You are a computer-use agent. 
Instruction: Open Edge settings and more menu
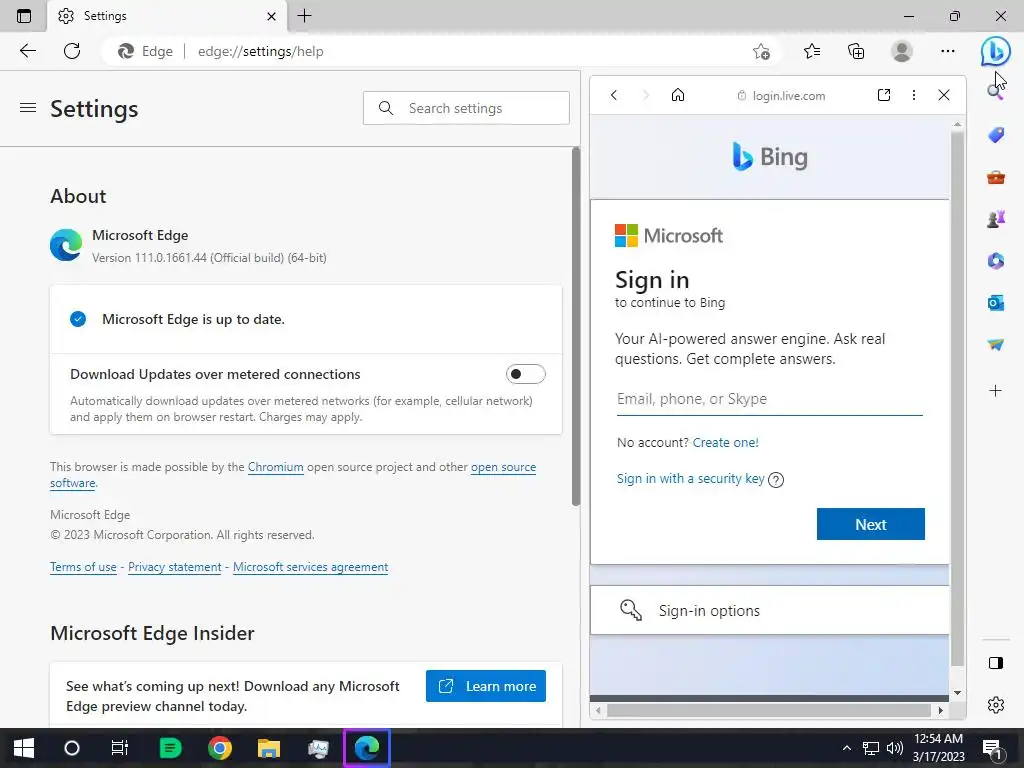point(948,51)
